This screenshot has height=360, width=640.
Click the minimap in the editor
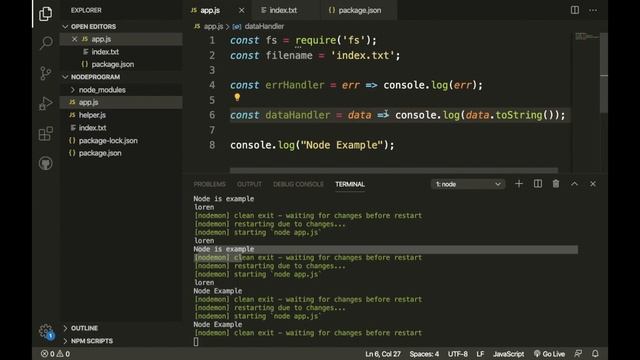pos(586,37)
